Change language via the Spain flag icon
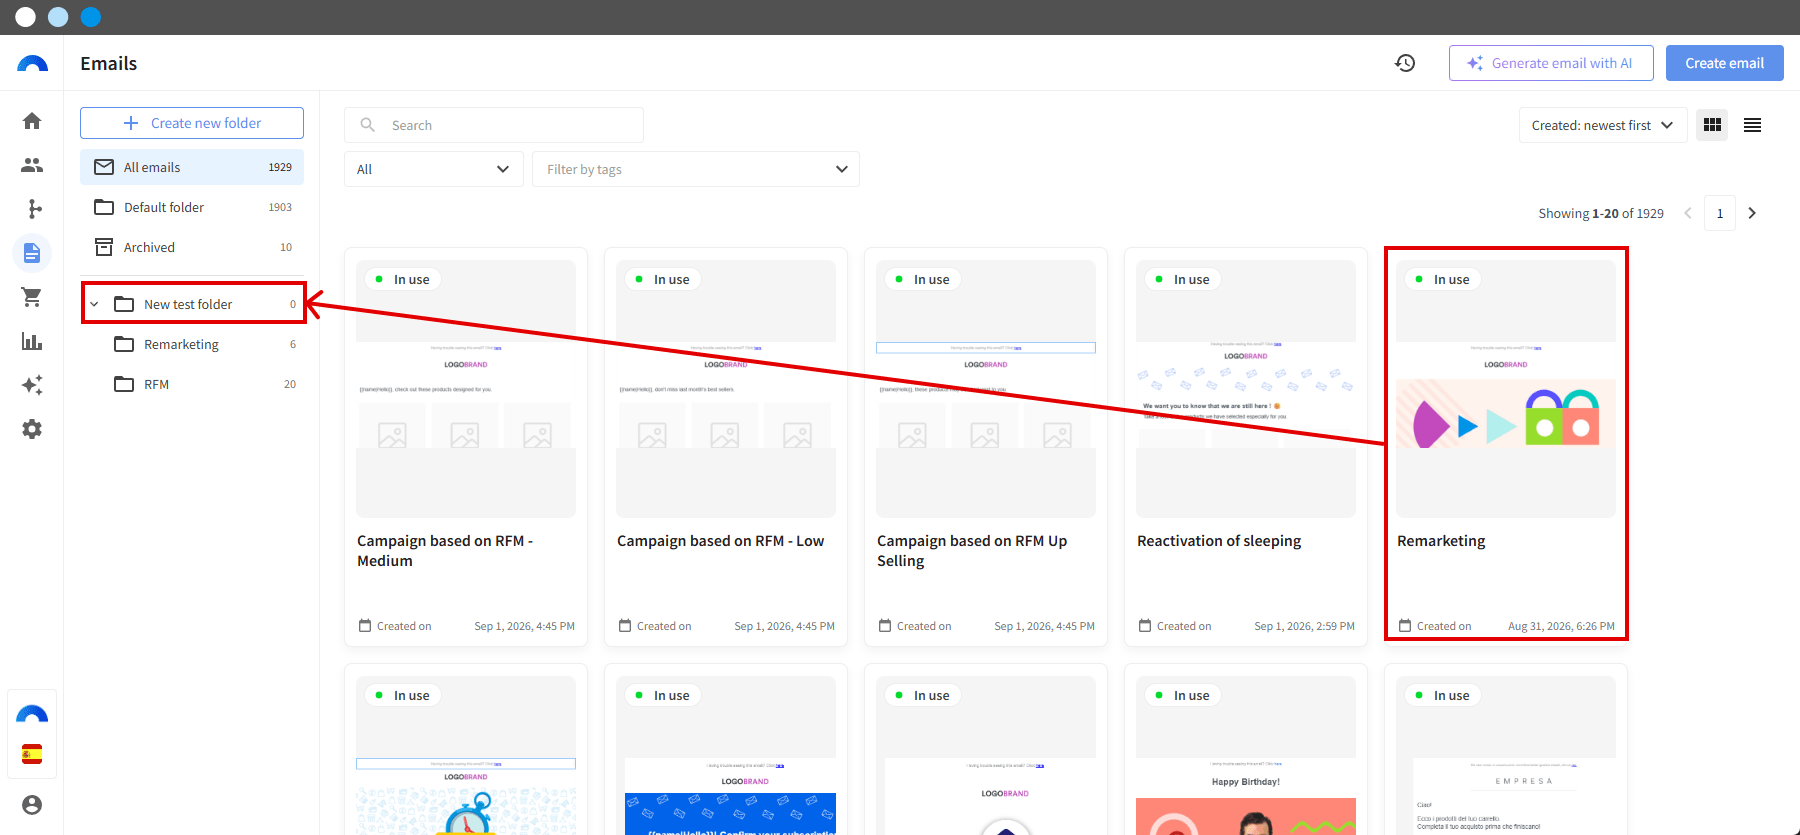 pos(32,754)
